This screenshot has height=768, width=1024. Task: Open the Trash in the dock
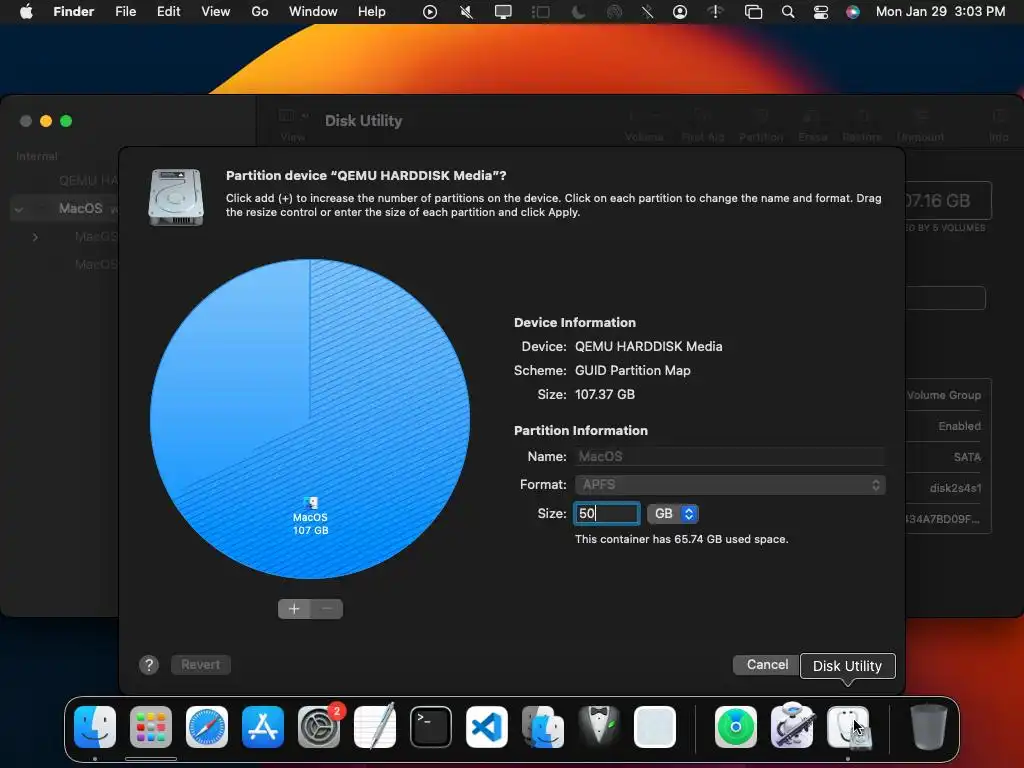coord(929,727)
